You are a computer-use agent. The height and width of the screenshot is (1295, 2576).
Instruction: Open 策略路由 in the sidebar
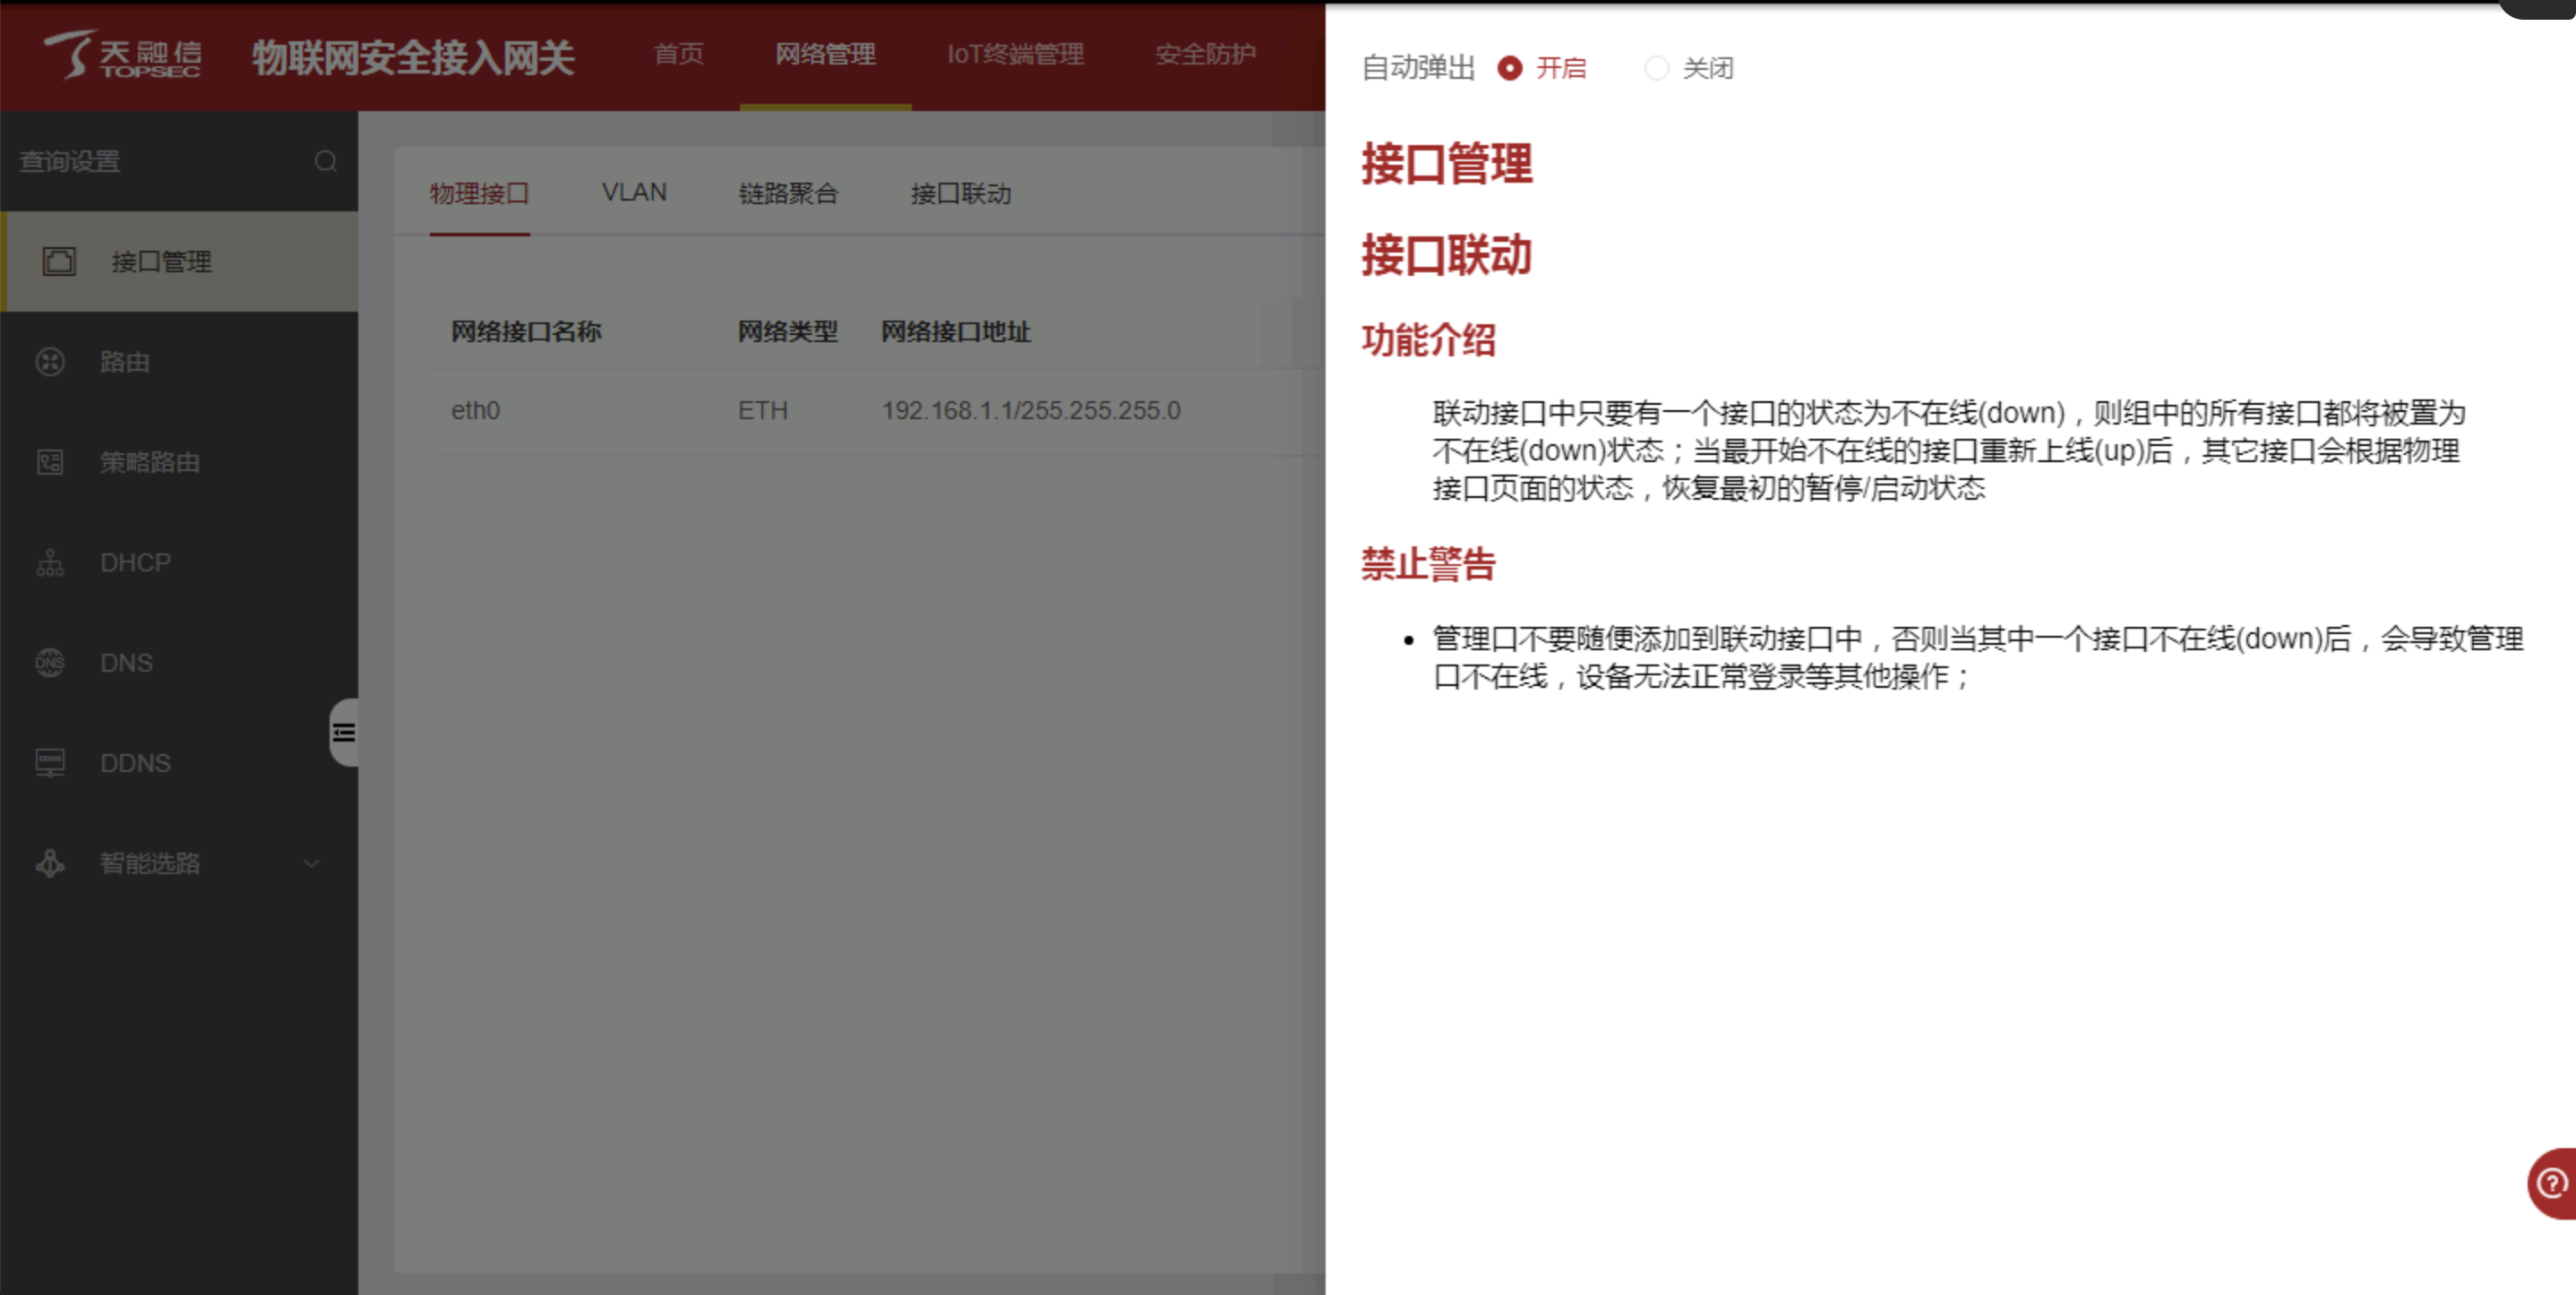(x=179, y=462)
